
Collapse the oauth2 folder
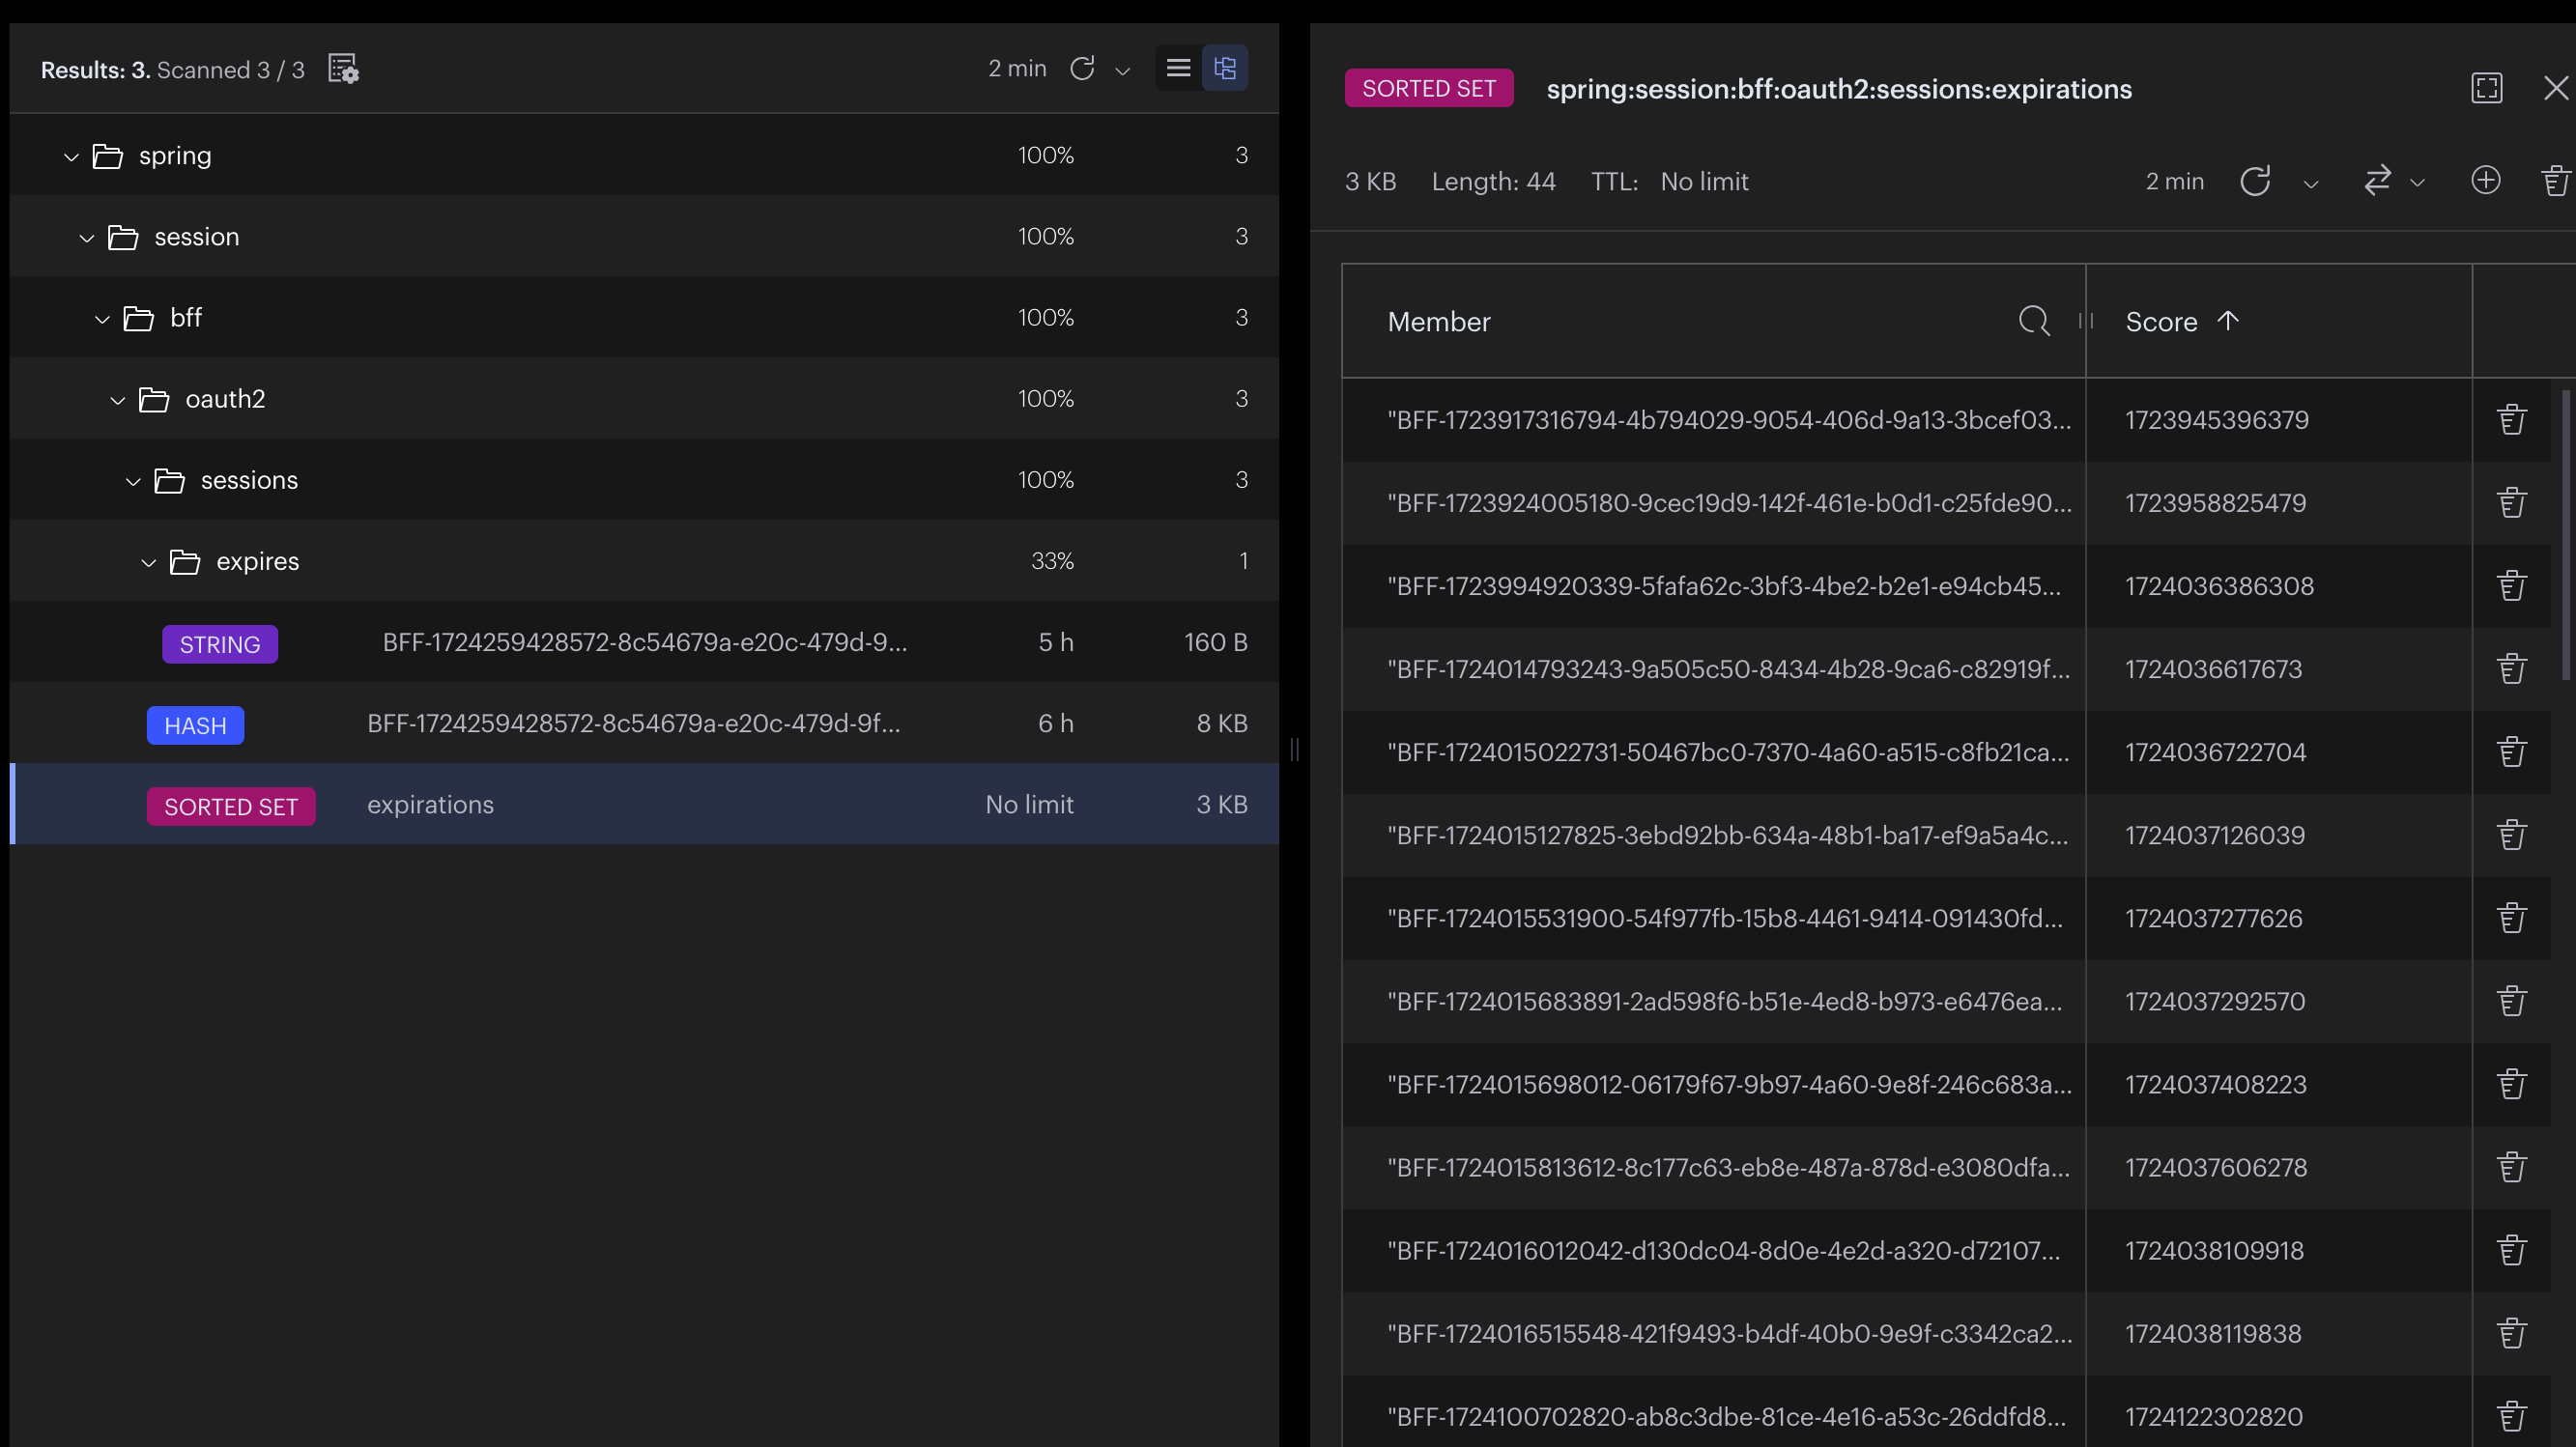[117, 399]
